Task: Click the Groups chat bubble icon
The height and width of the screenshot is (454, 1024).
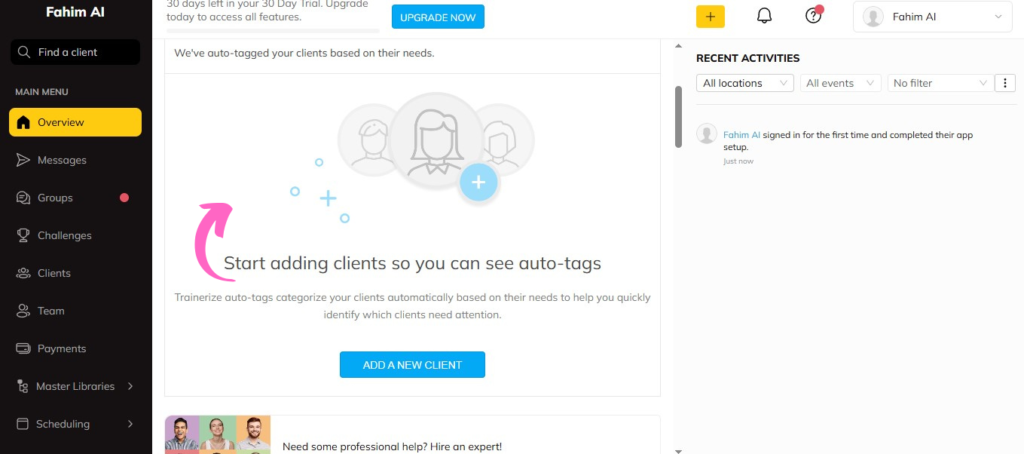Action: point(23,198)
